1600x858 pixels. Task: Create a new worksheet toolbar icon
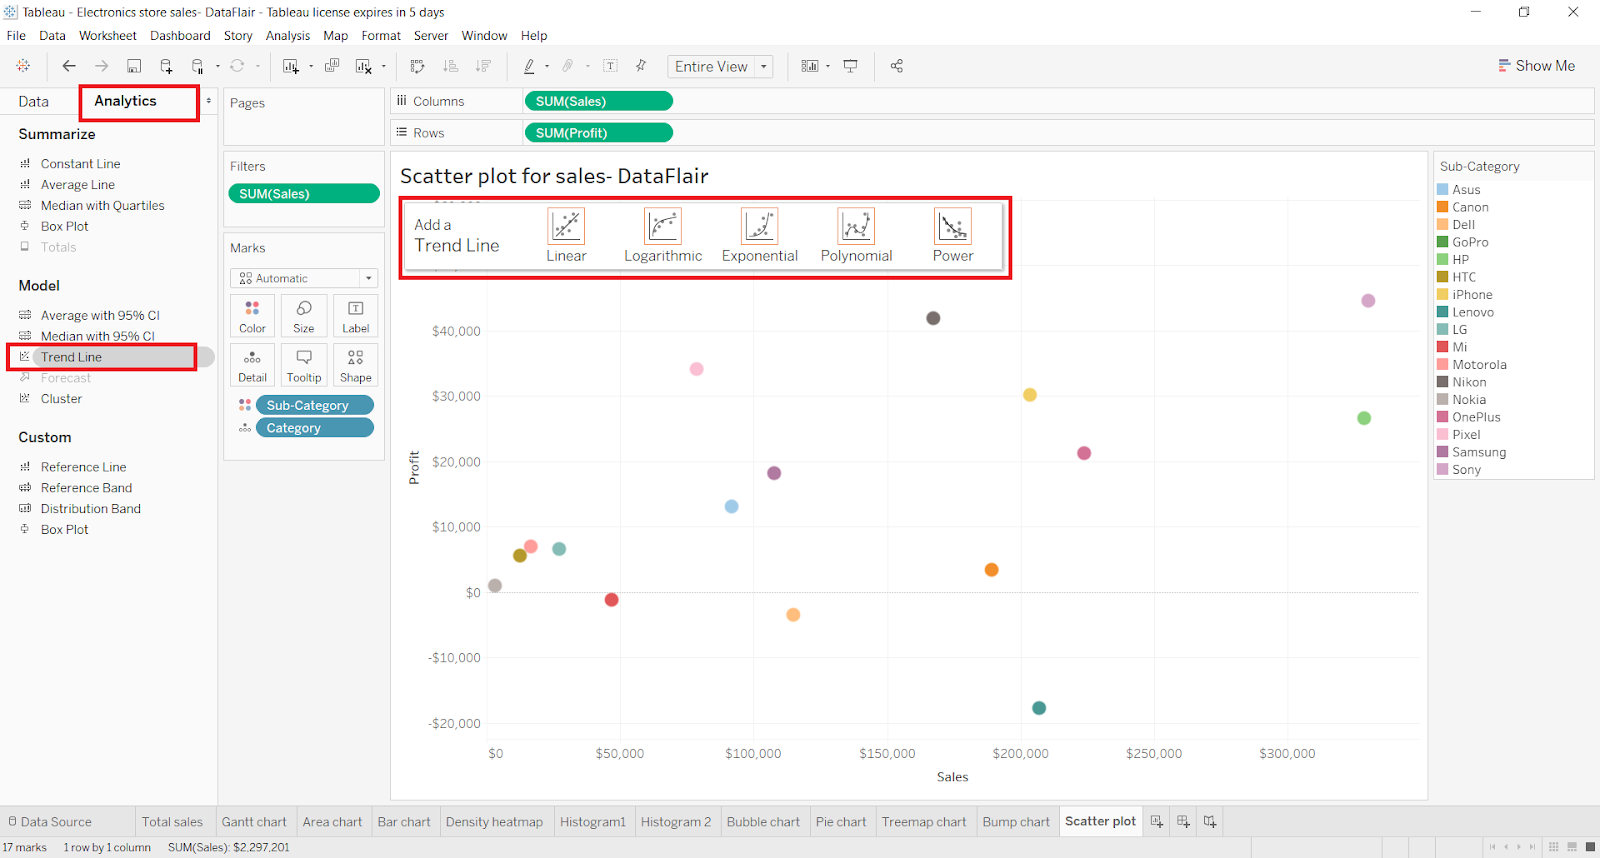(x=291, y=66)
